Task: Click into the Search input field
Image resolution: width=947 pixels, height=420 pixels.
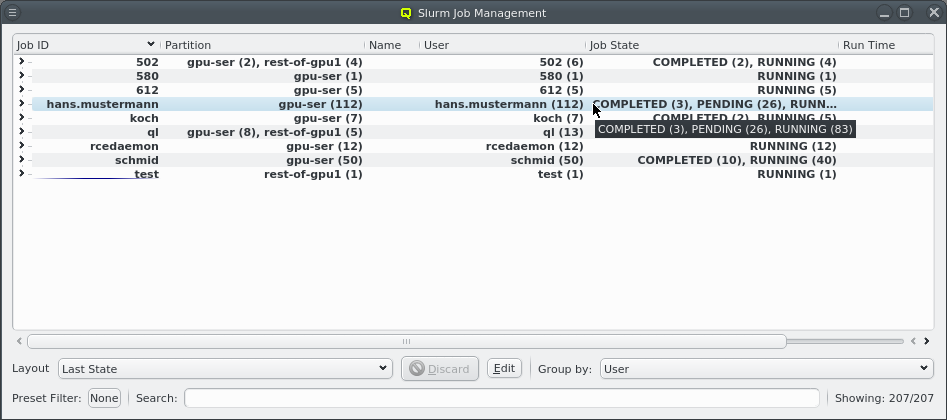Action: click(502, 398)
